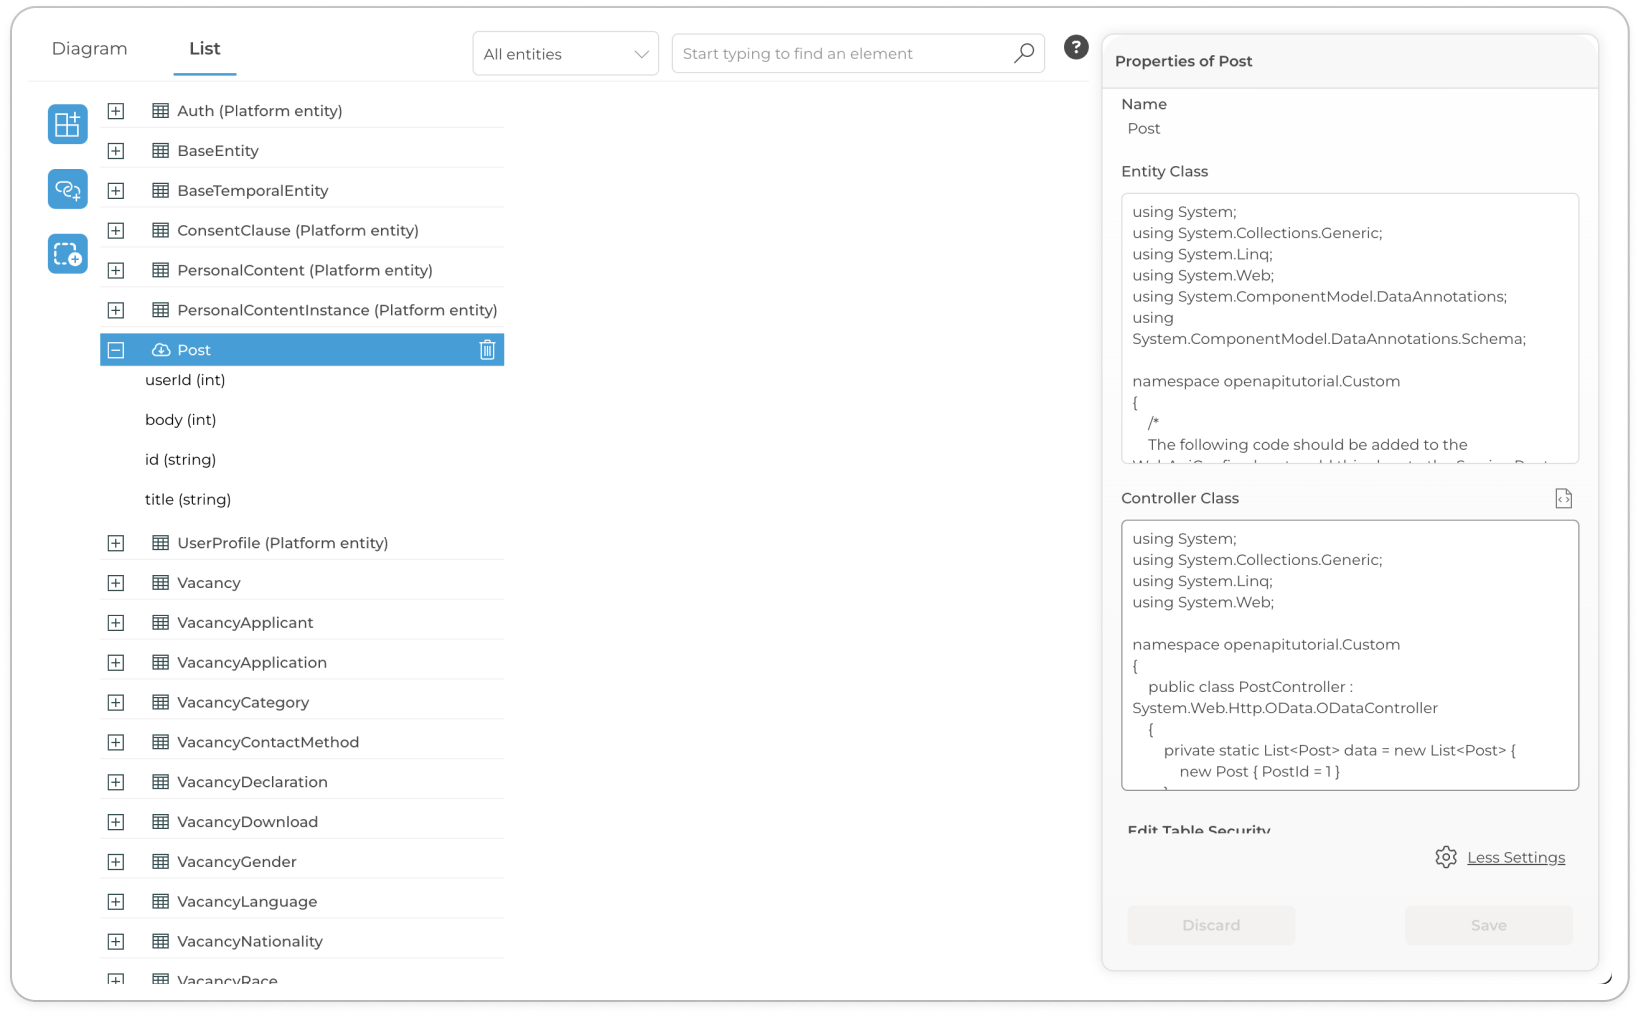The height and width of the screenshot is (1016, 1640).
Task: Click the gear icon beside Less Settings
Action: [x=1446, y=857]
